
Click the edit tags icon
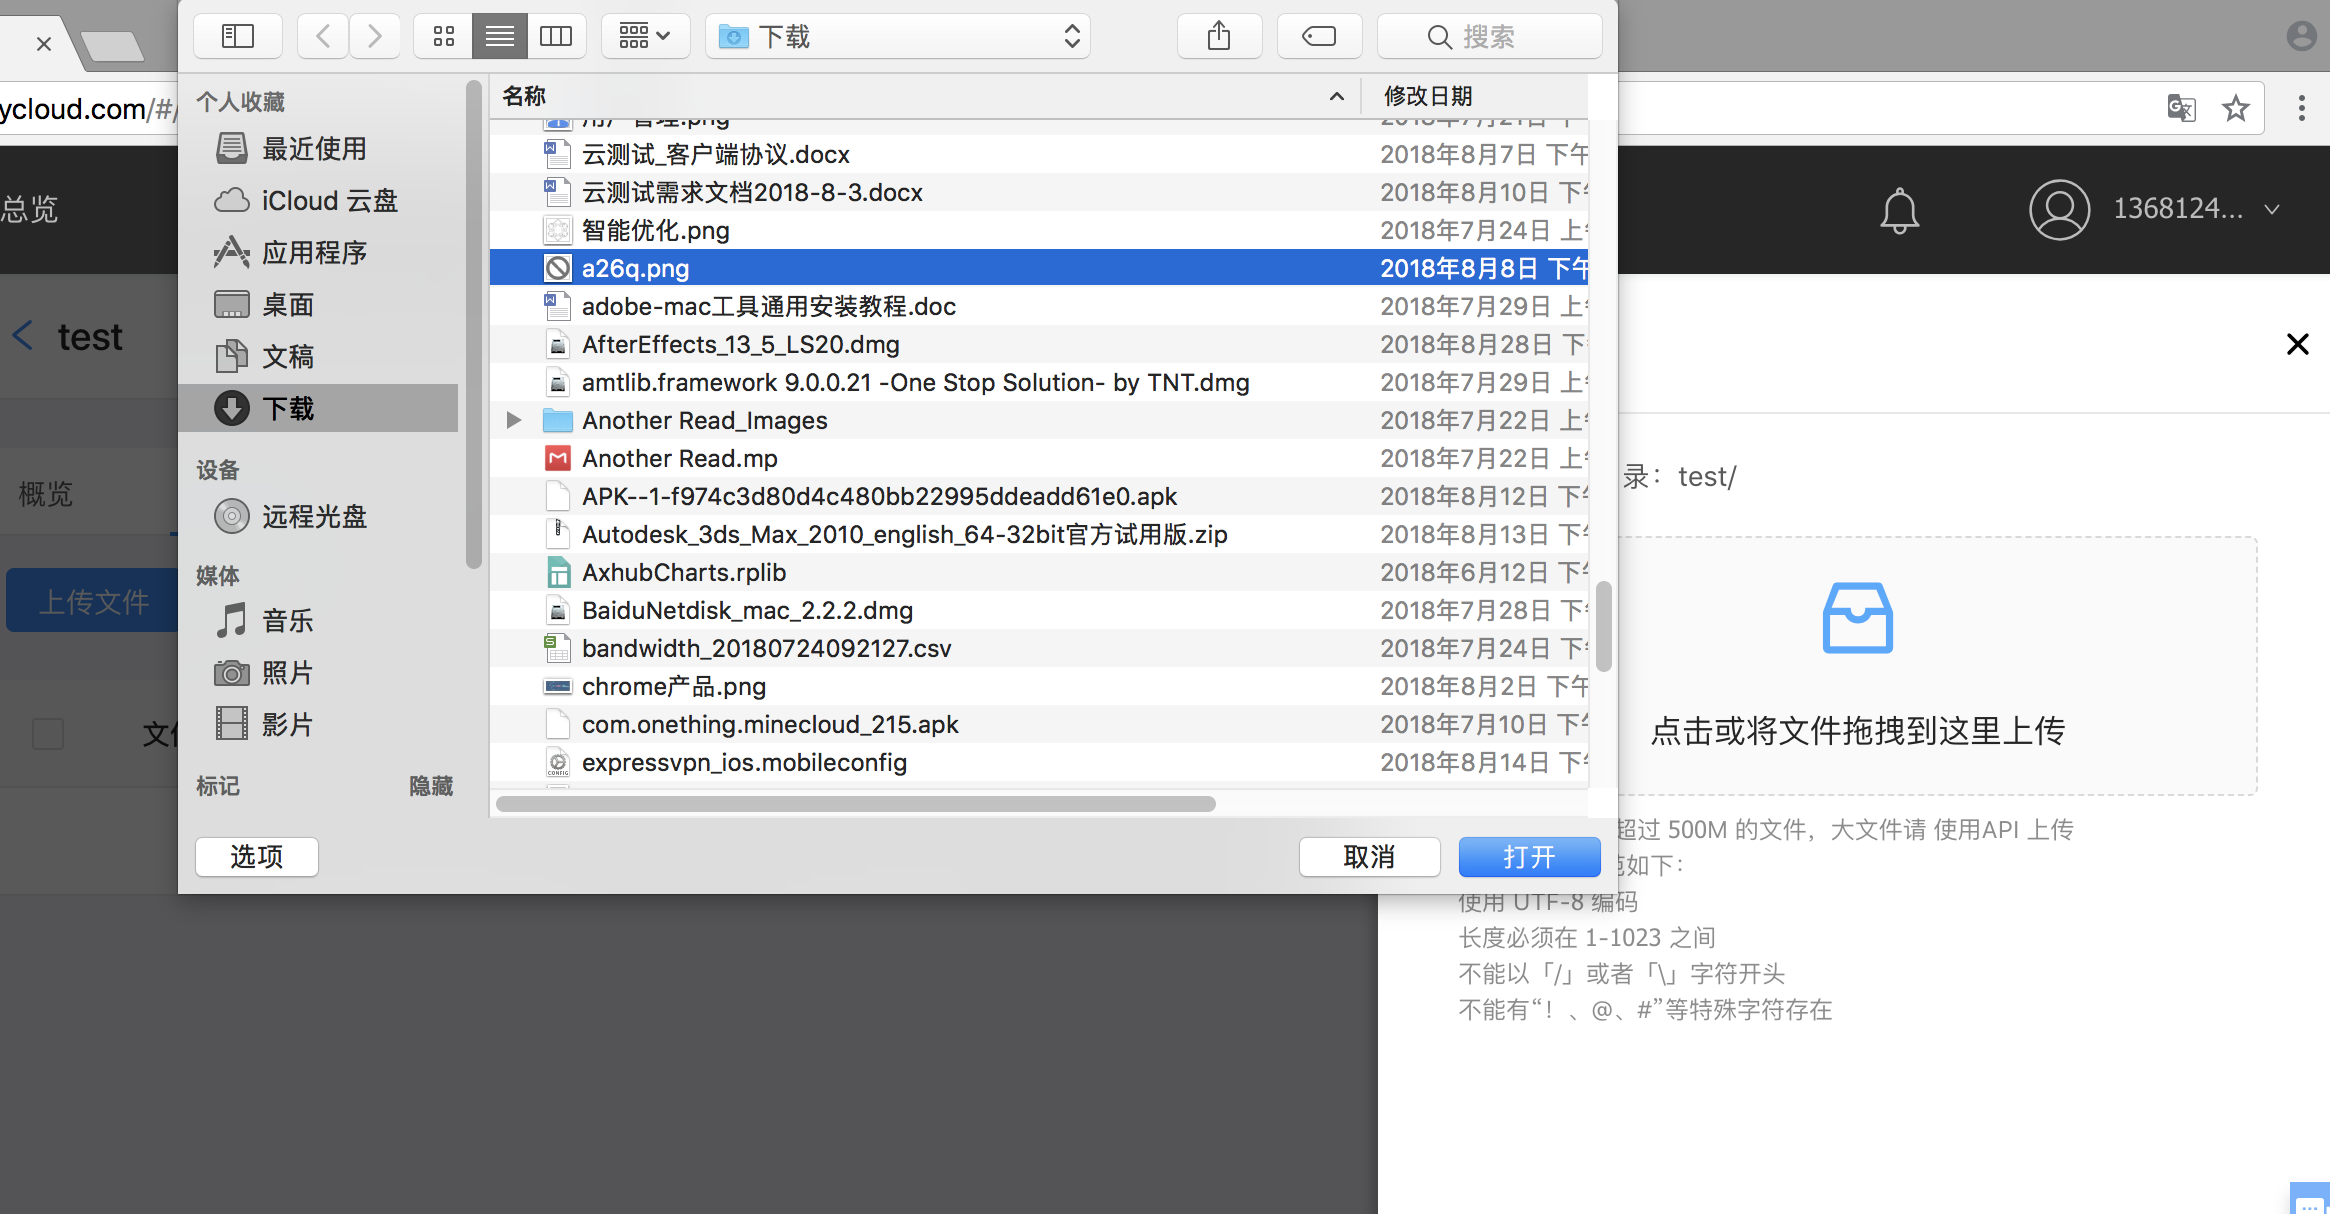click(1319, 37)
